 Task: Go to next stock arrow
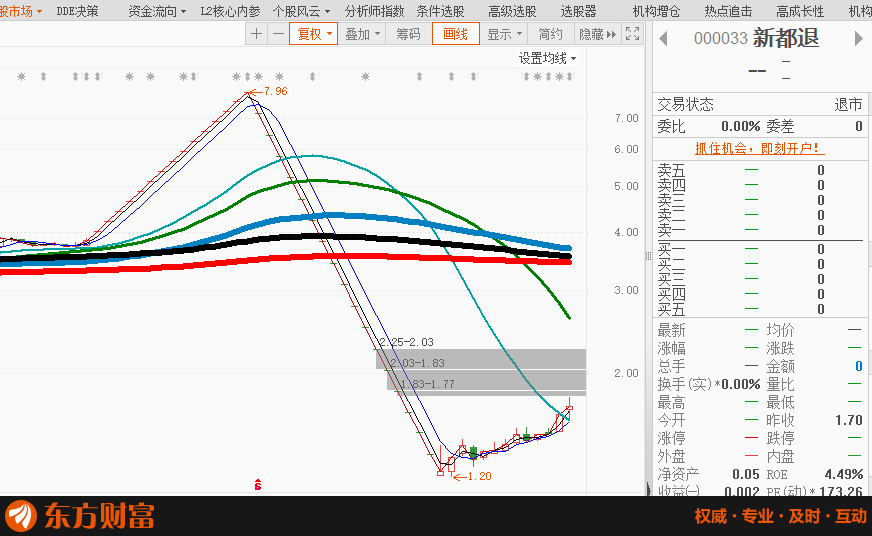coord(859,39)
